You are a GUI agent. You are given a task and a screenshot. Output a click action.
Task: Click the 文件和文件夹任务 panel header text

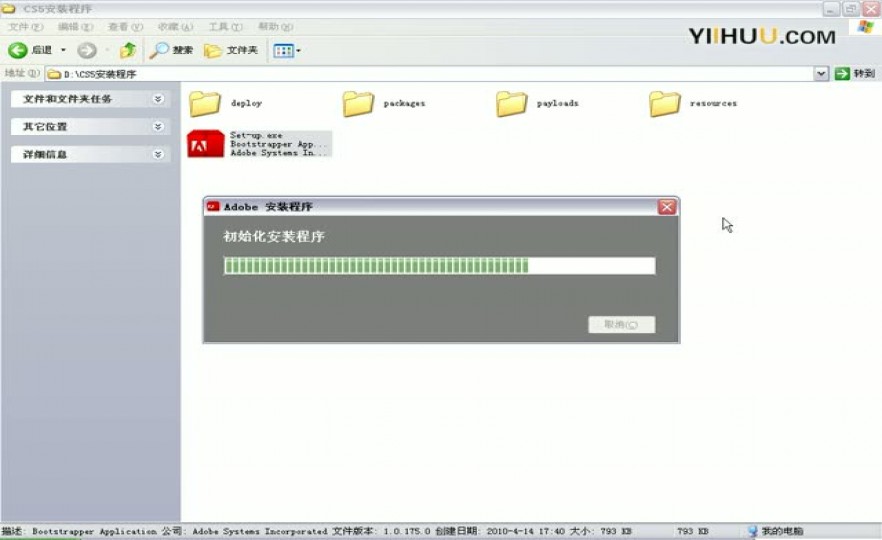click(x=67, y=99)
